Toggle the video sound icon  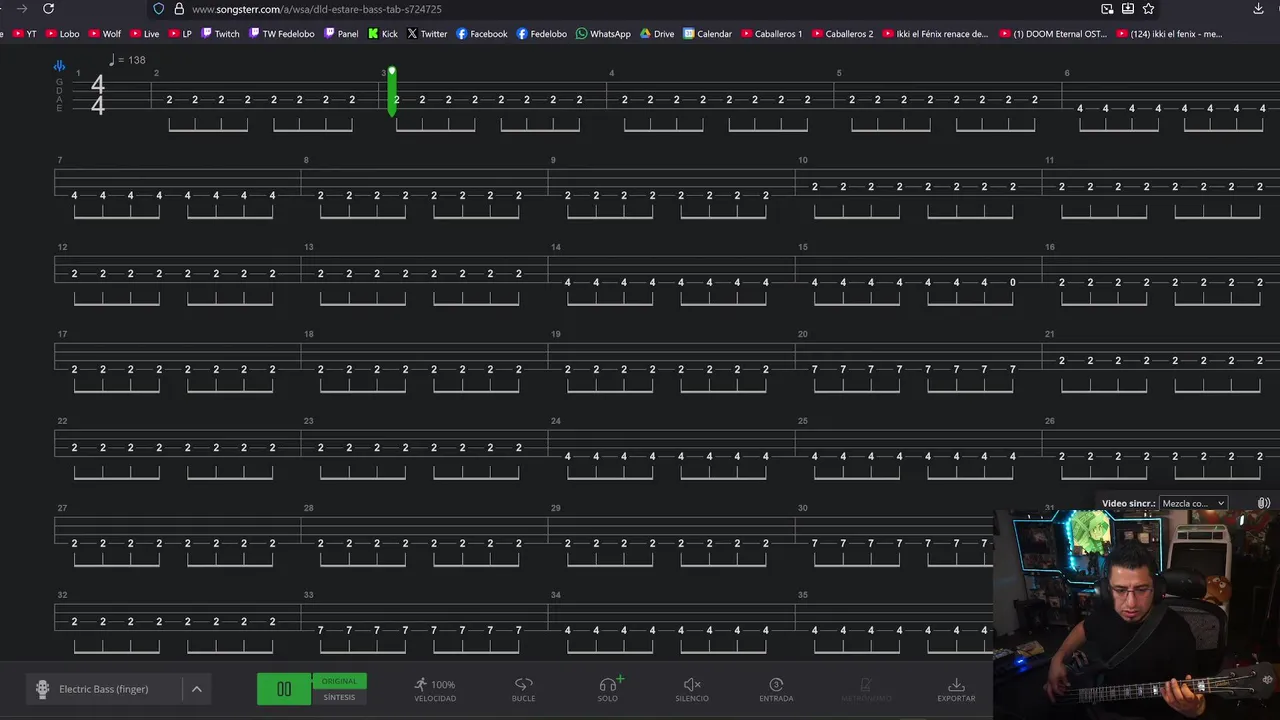pos(1264,503)
